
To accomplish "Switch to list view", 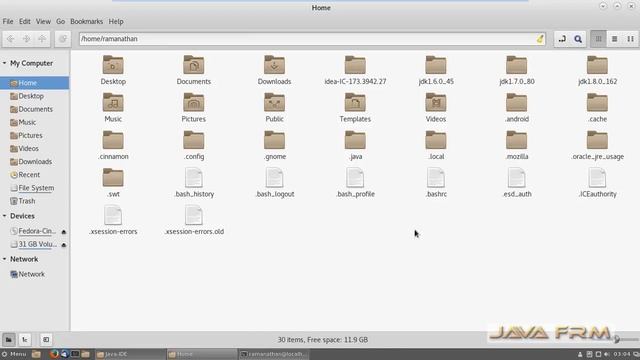I will (614, 39).
